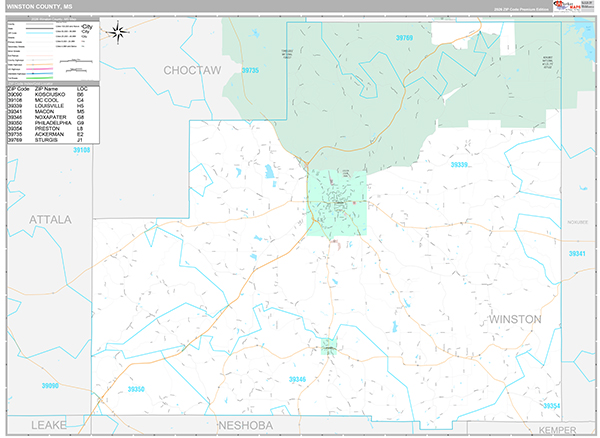Click the 39346 ZIP label on the map

(x=297, y=379)
